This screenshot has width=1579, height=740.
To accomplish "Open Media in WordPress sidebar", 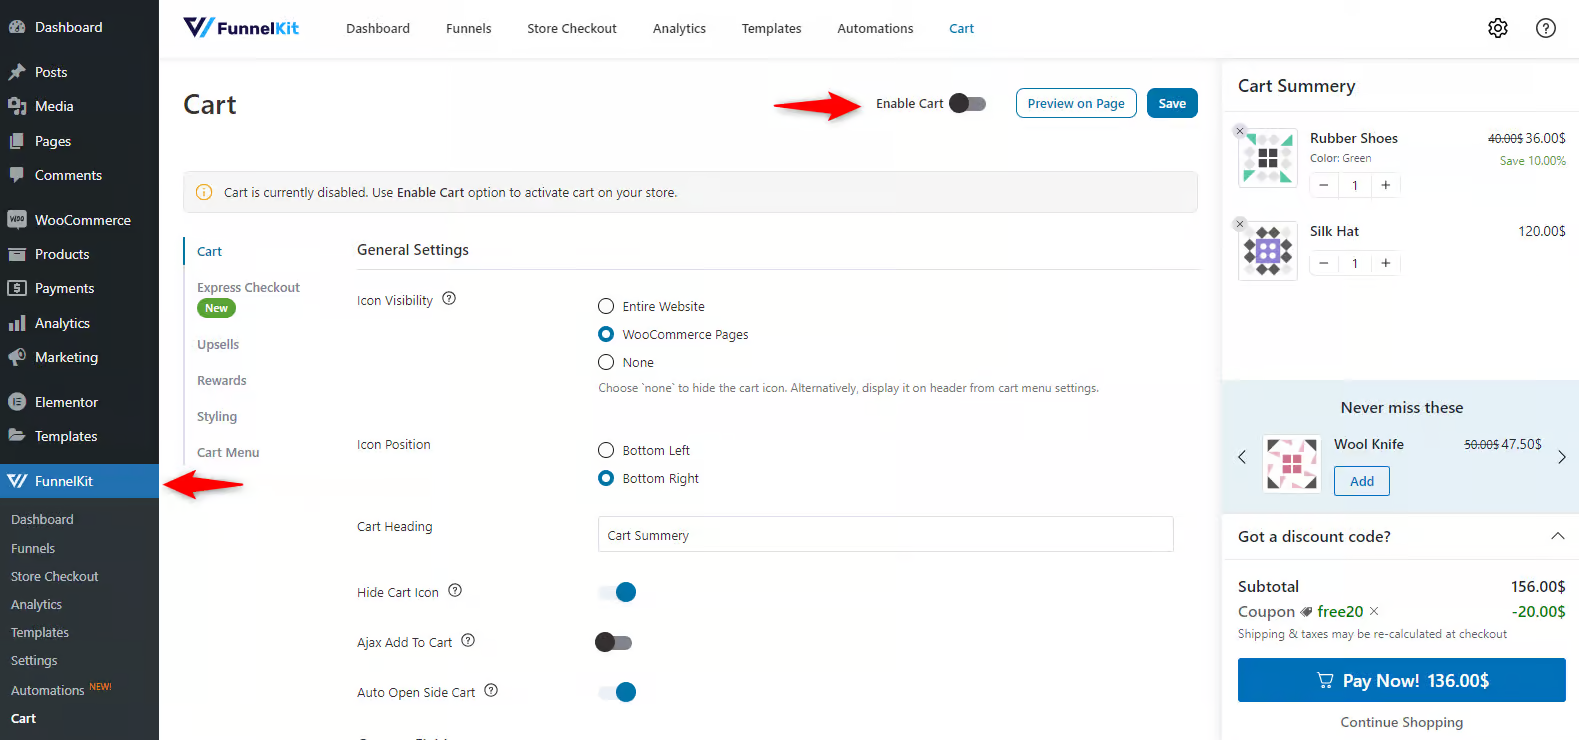I will pos(79,106).
